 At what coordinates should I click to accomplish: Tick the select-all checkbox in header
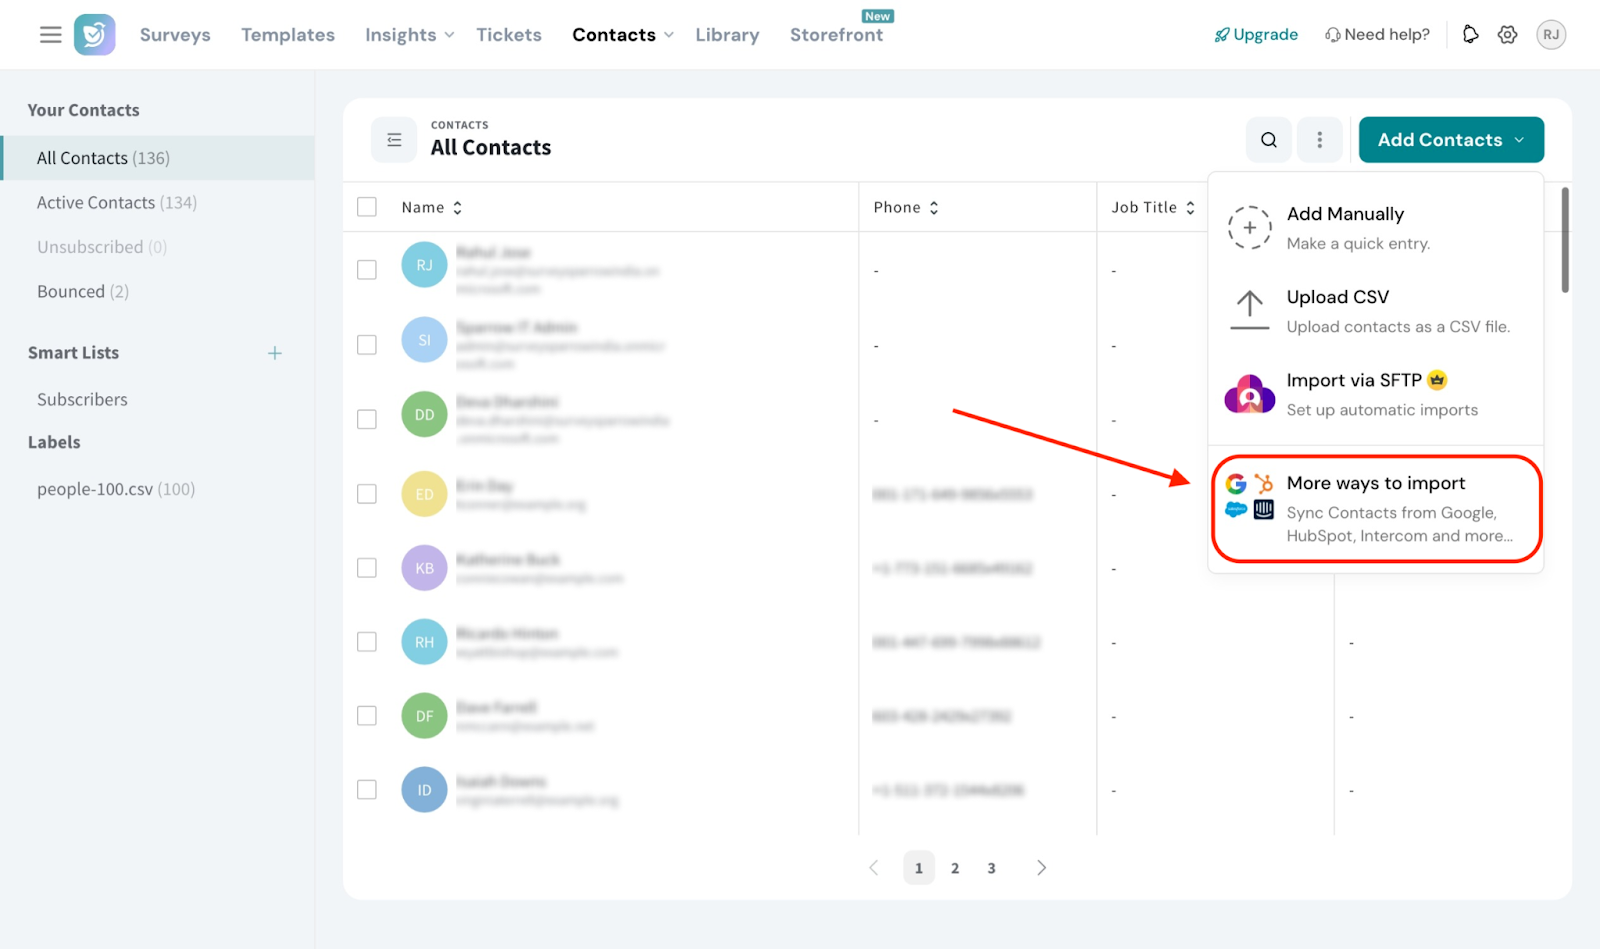click(367, 207)
